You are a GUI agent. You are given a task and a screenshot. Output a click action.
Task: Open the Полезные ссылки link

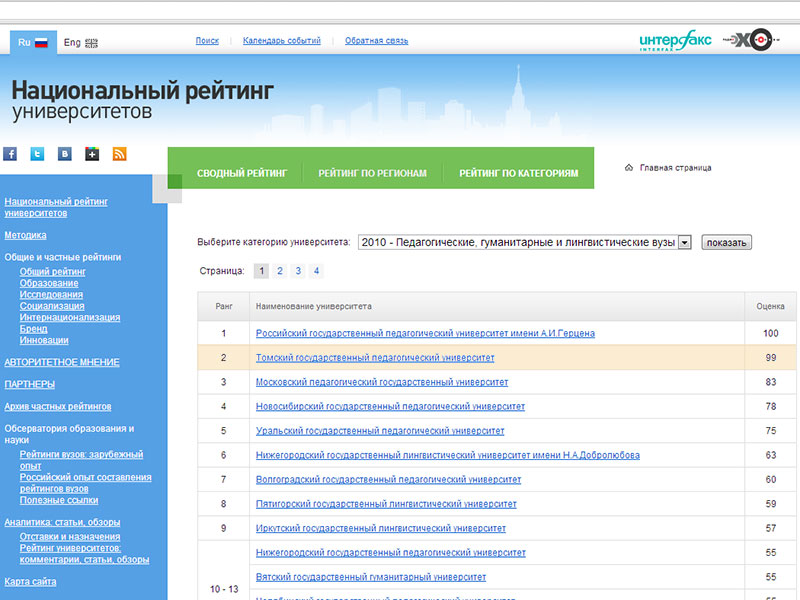(59, 501)
